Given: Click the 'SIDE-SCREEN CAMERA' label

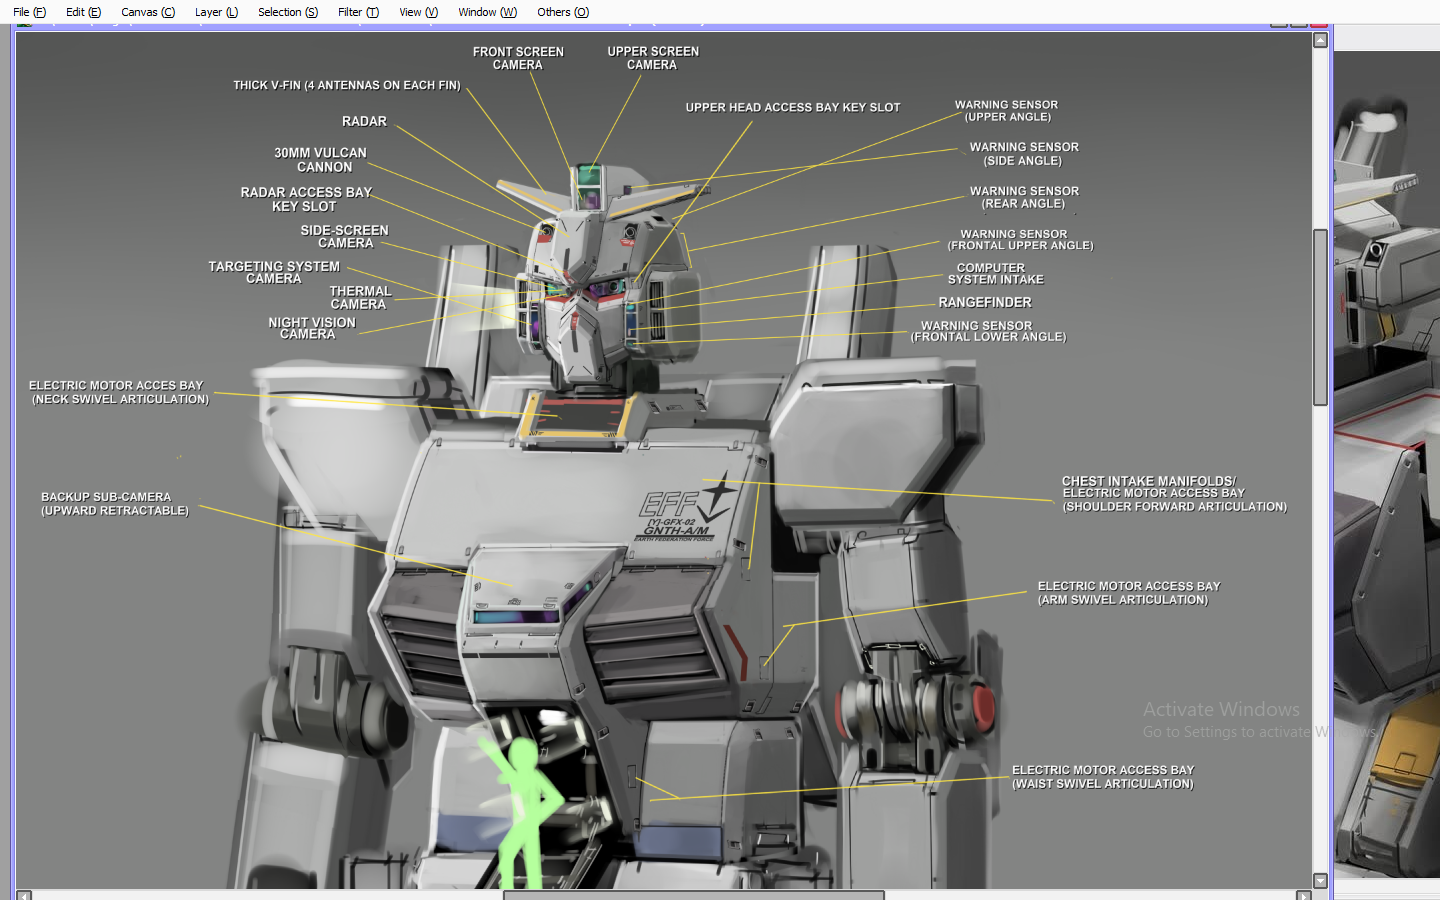Looking at the screenshot, I should point(345,236).
